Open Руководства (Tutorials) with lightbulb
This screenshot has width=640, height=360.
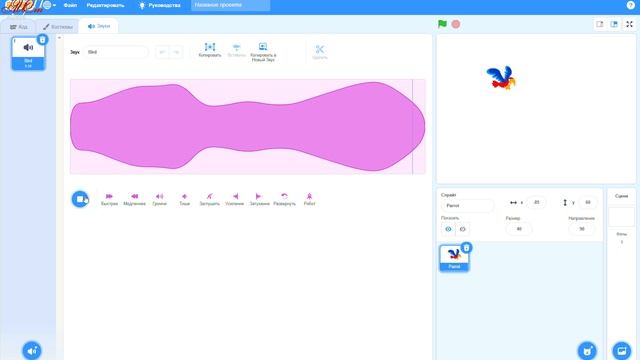(160, 5)
